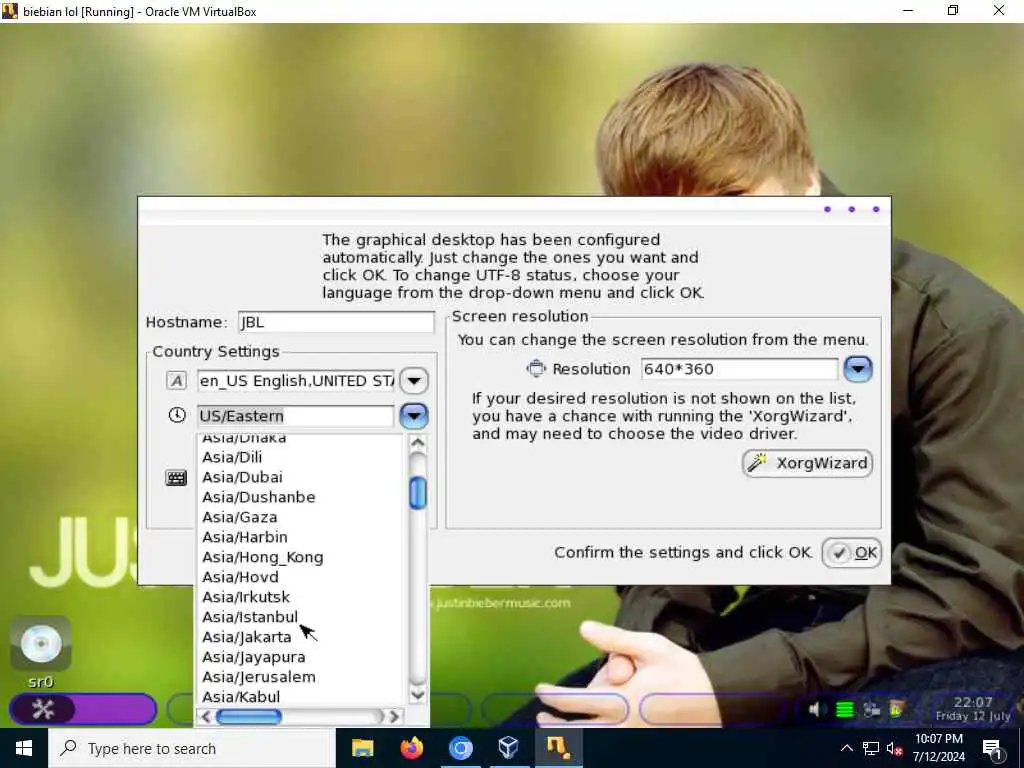Click the guest tray network icon

871,709
